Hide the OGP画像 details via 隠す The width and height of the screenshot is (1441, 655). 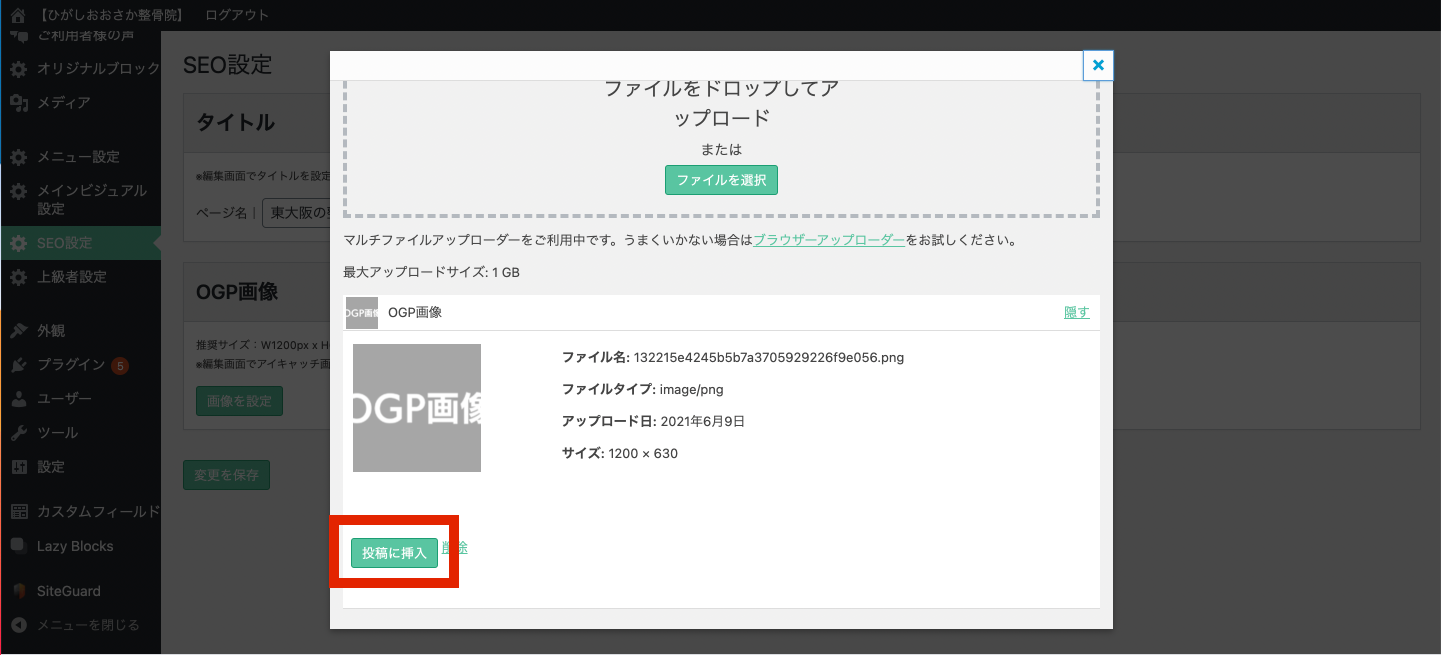coord(1076,312)
